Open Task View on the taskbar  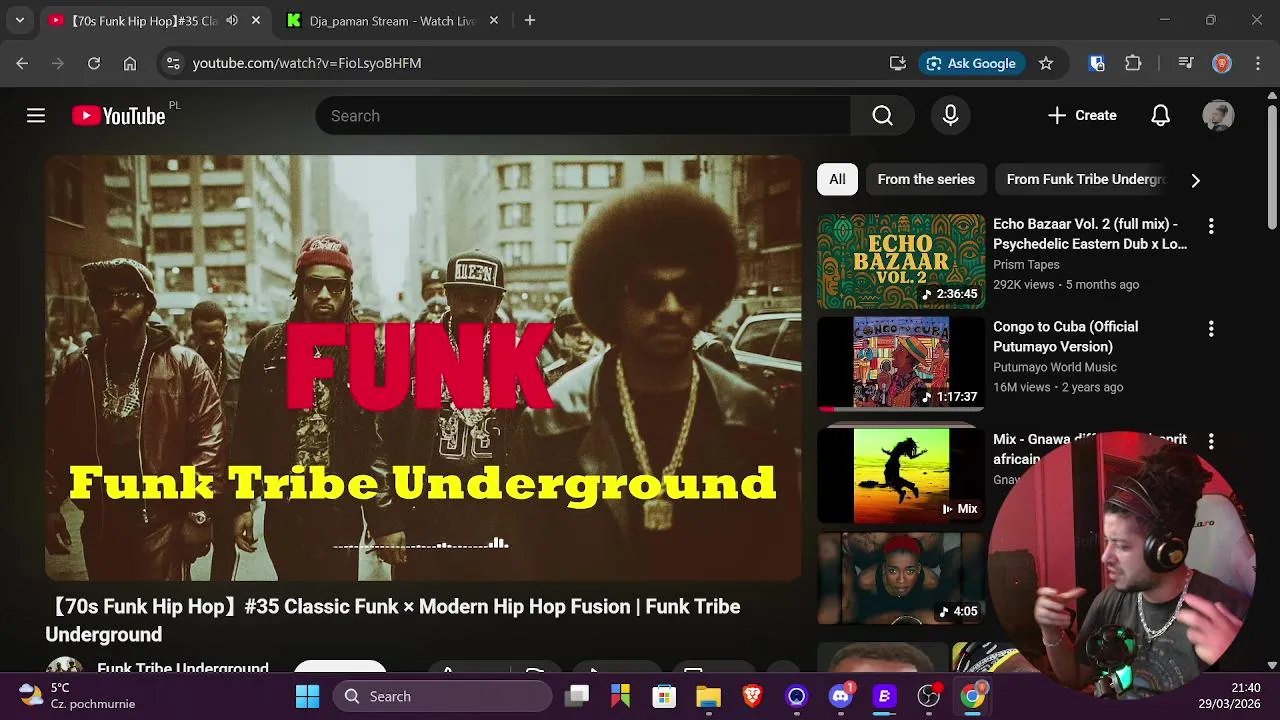coord(577,696)
